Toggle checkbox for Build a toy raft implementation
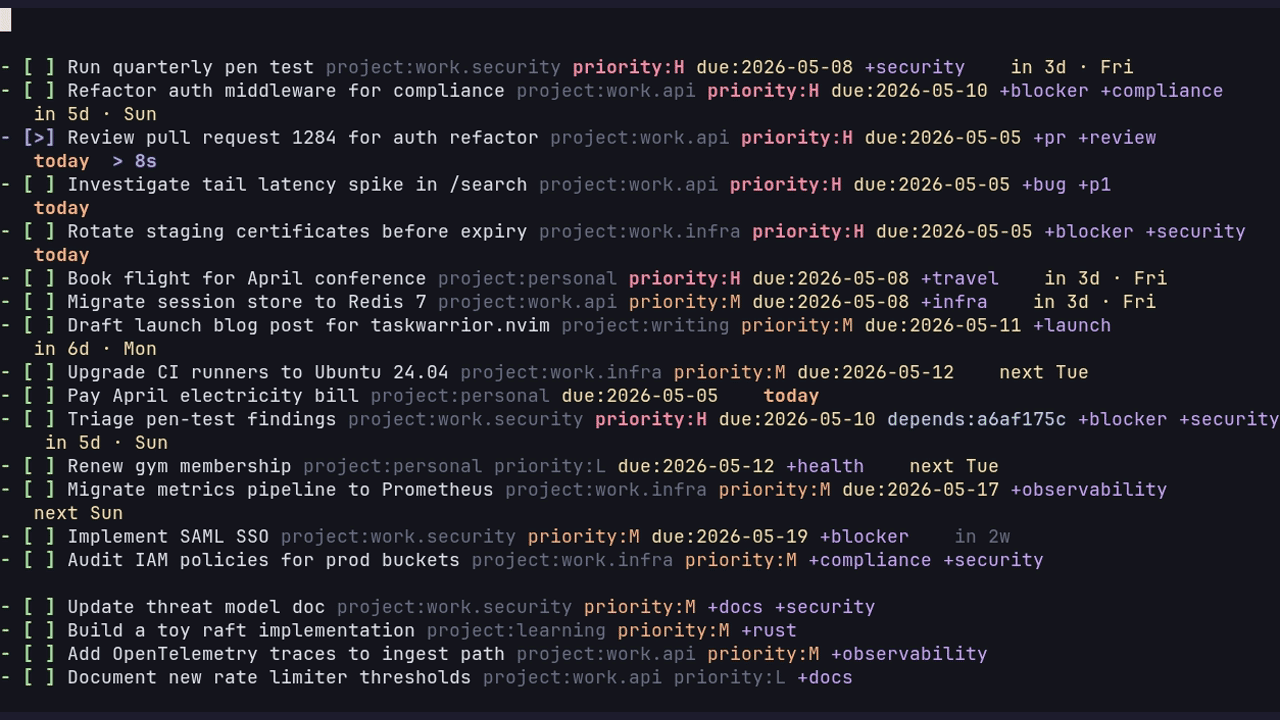Image resolution: width=1280 pixels, height=720 pixels. (x=39, y=631)
